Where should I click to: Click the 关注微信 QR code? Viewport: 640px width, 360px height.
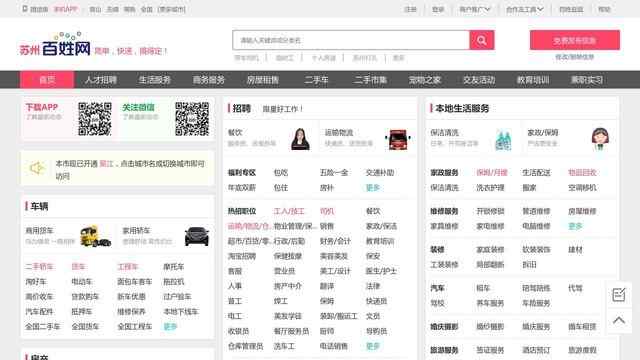click(x=192, y=119)
